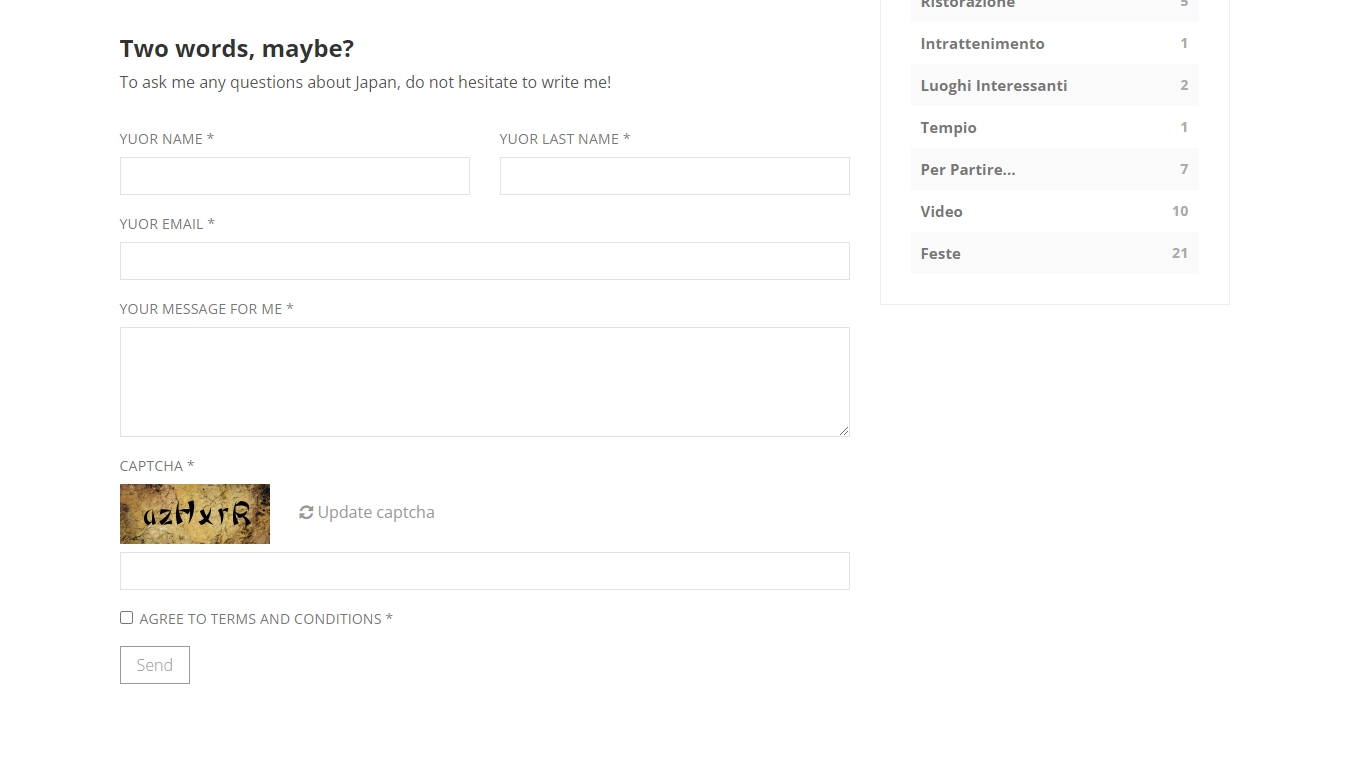Click the message textarea resize handle
Screen dimensions: 1349x768
(x=843, y=430)
